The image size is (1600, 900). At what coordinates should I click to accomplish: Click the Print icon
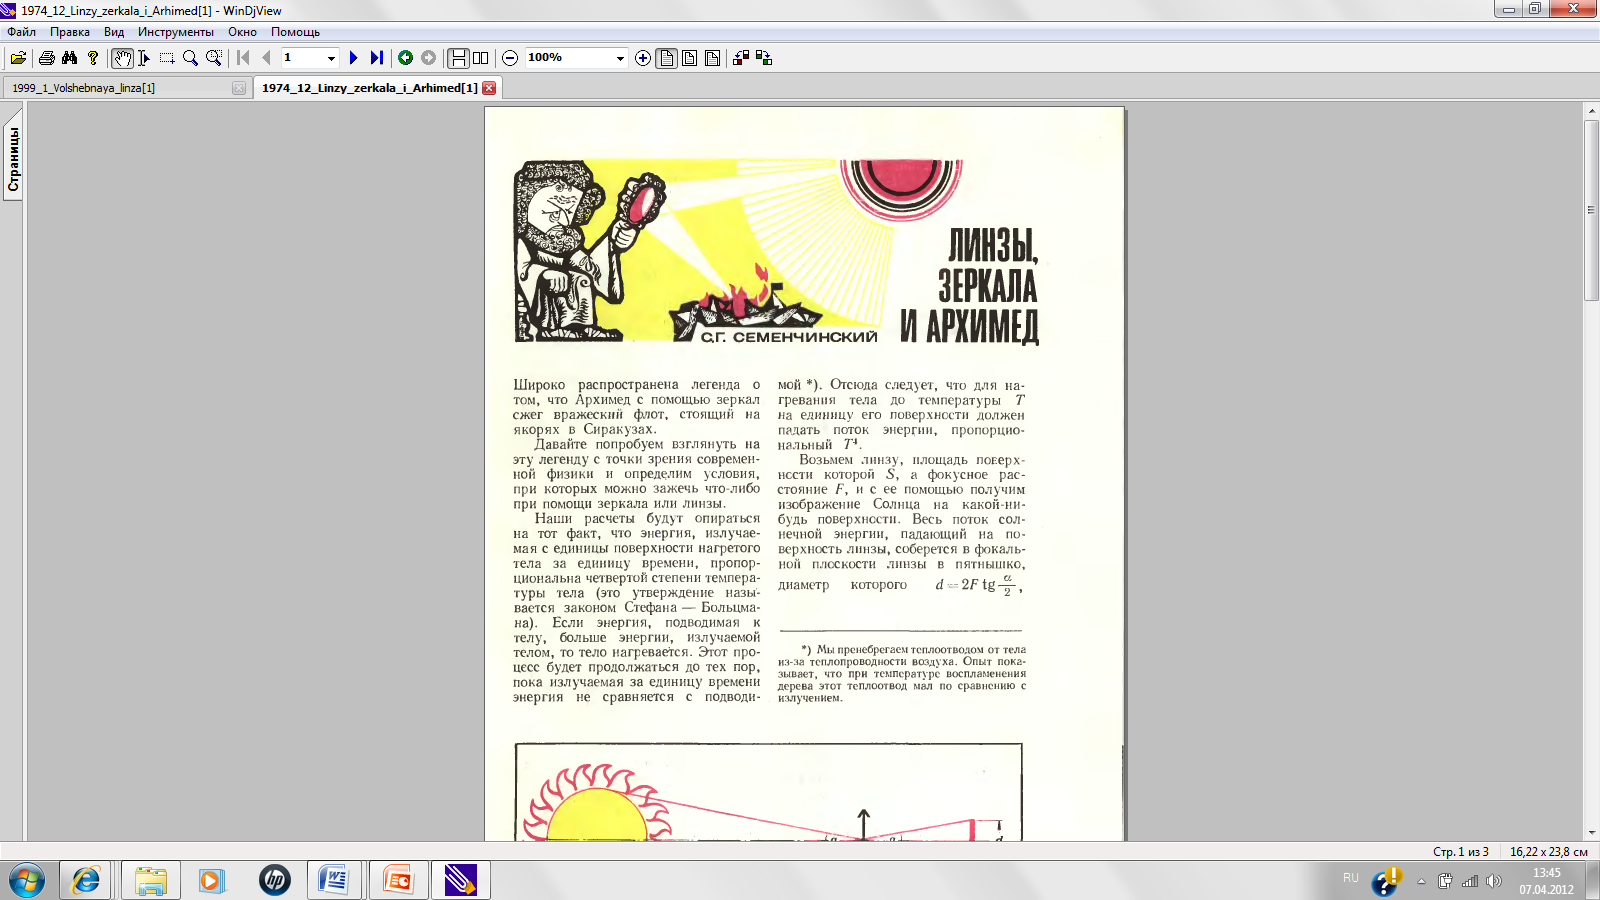[46, 58]
